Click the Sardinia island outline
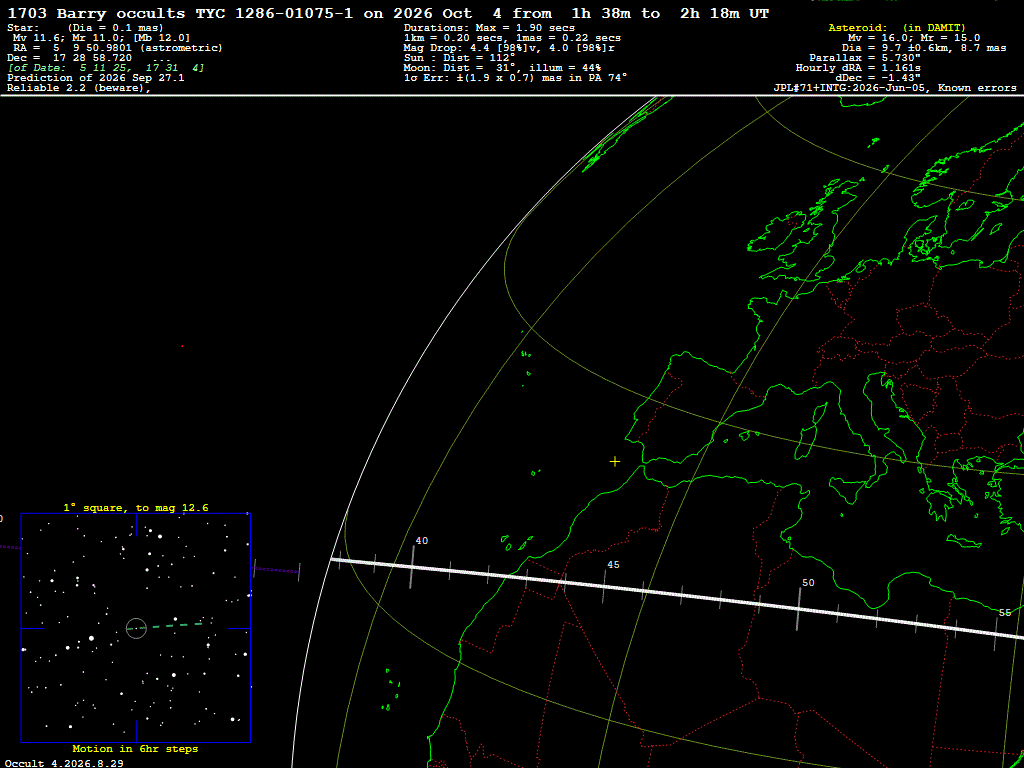The width and height of the screenshot is (1024, 768). (805, 443)
